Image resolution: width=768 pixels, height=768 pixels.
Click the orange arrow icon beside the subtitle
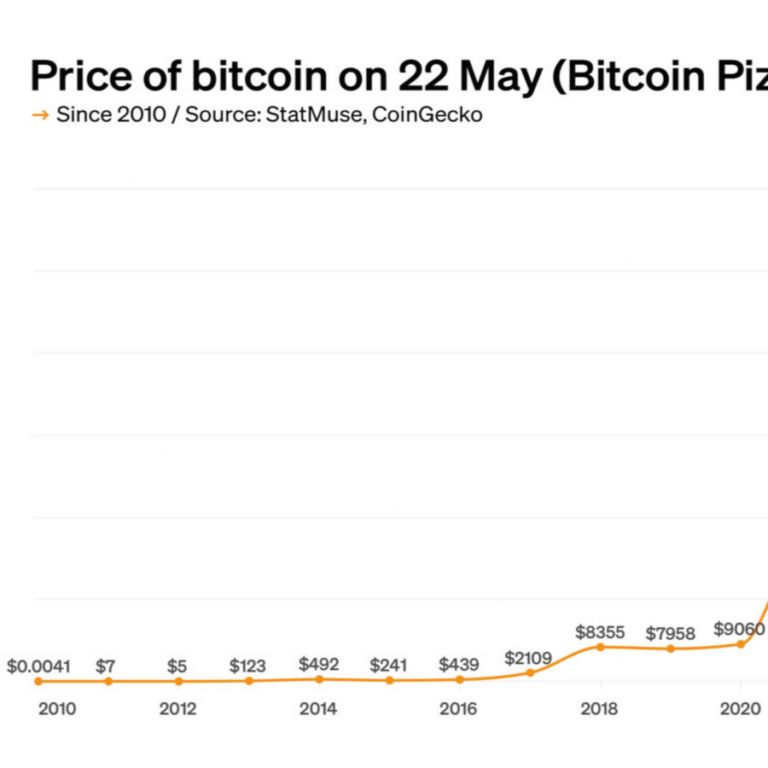click(40, 115)
